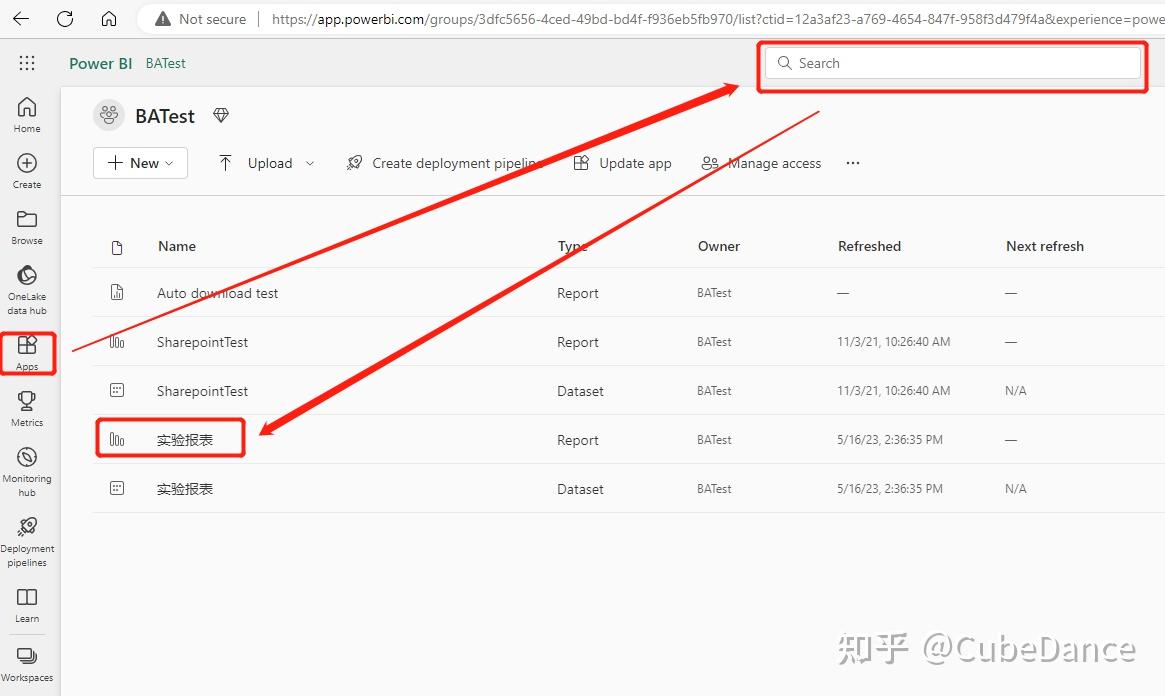Screen dimensions: 1165x696
Task: Click in the Search field
Action: point(950,63)
